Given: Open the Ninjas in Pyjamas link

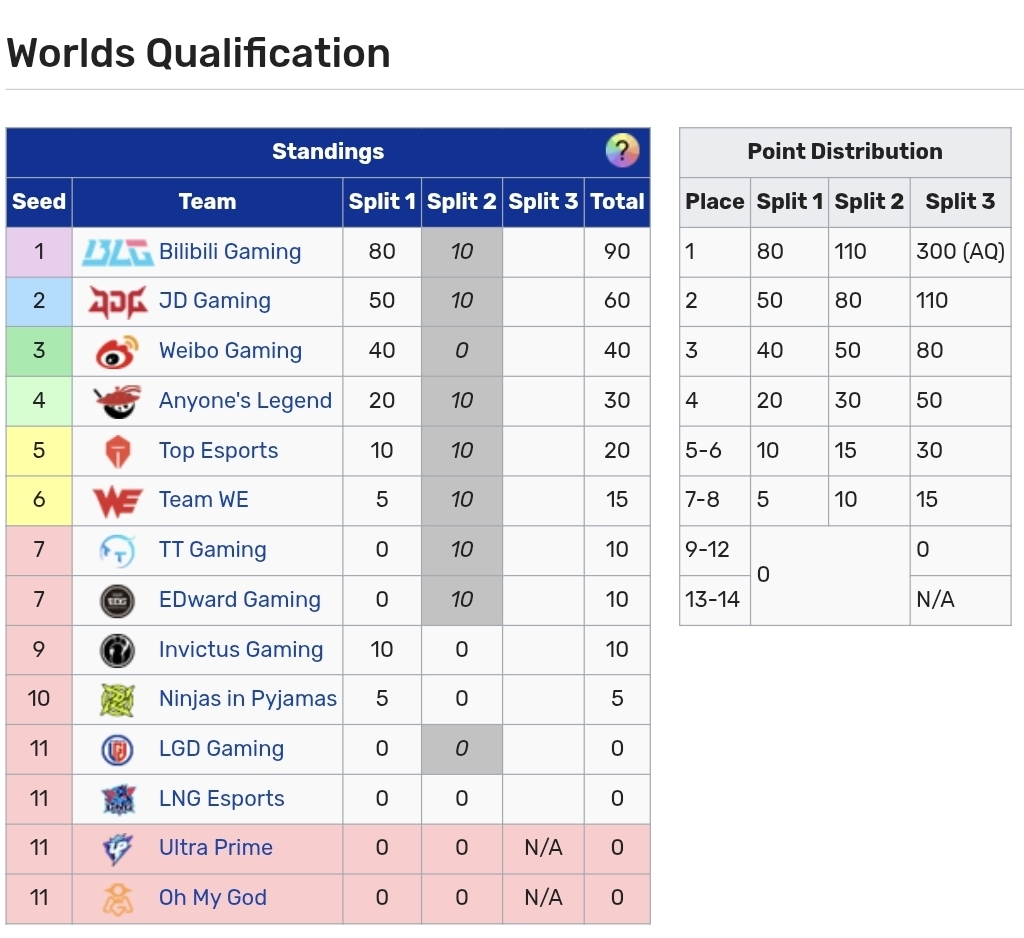Looking at the screenshot, I should pos(248,699).
